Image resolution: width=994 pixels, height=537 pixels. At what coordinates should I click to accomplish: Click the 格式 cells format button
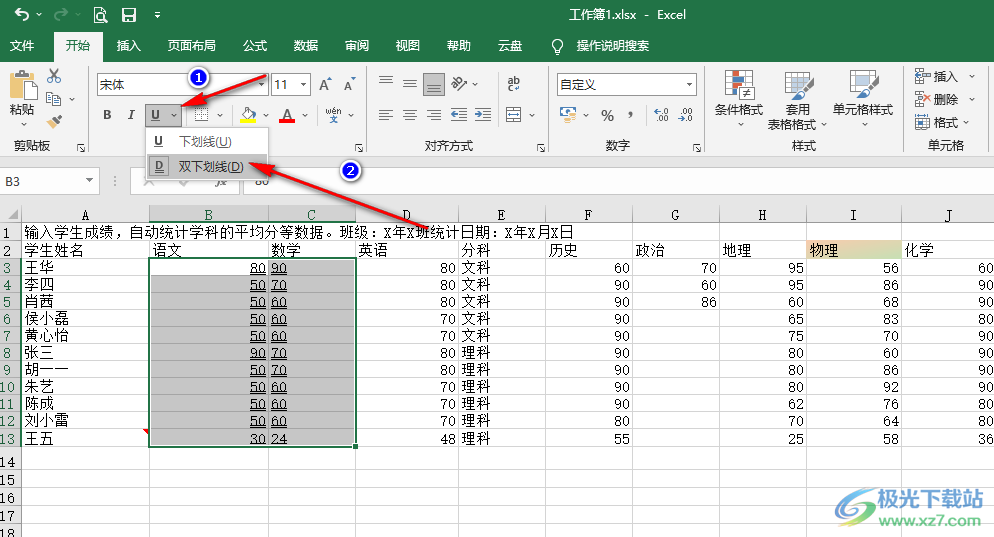(x=943, y=122)
